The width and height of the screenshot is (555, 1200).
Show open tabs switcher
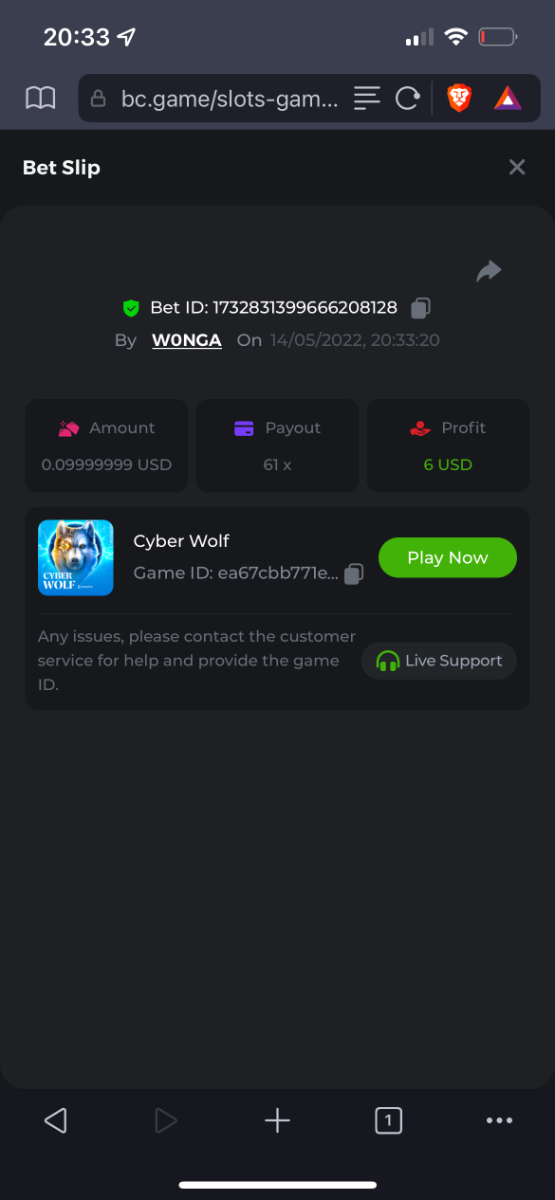388,1121
